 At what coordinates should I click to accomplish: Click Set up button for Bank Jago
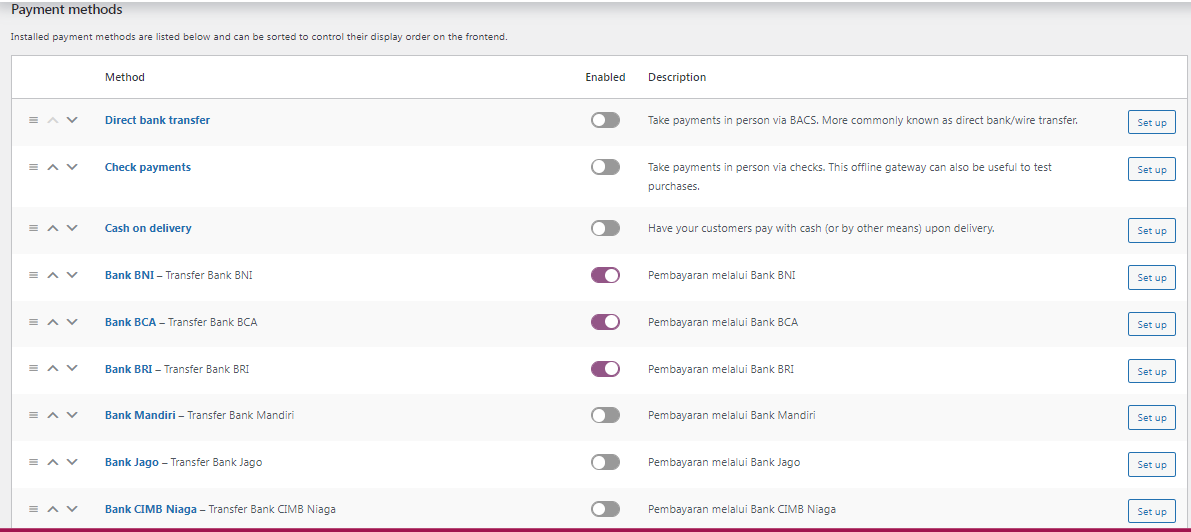1152,464
